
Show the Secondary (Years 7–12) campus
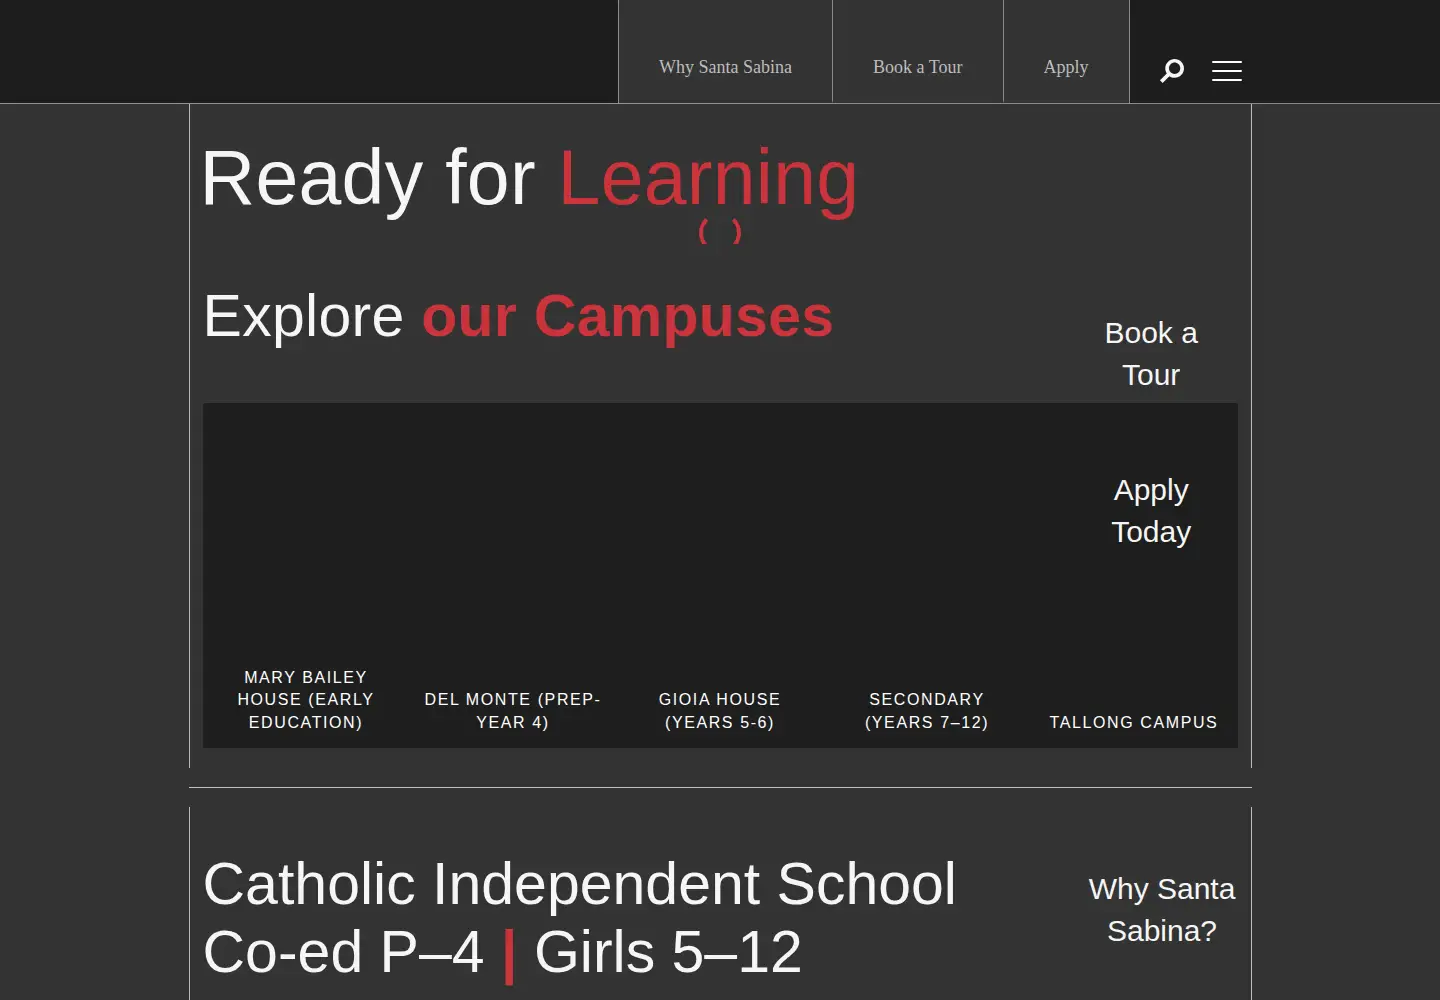pos(927,711)
